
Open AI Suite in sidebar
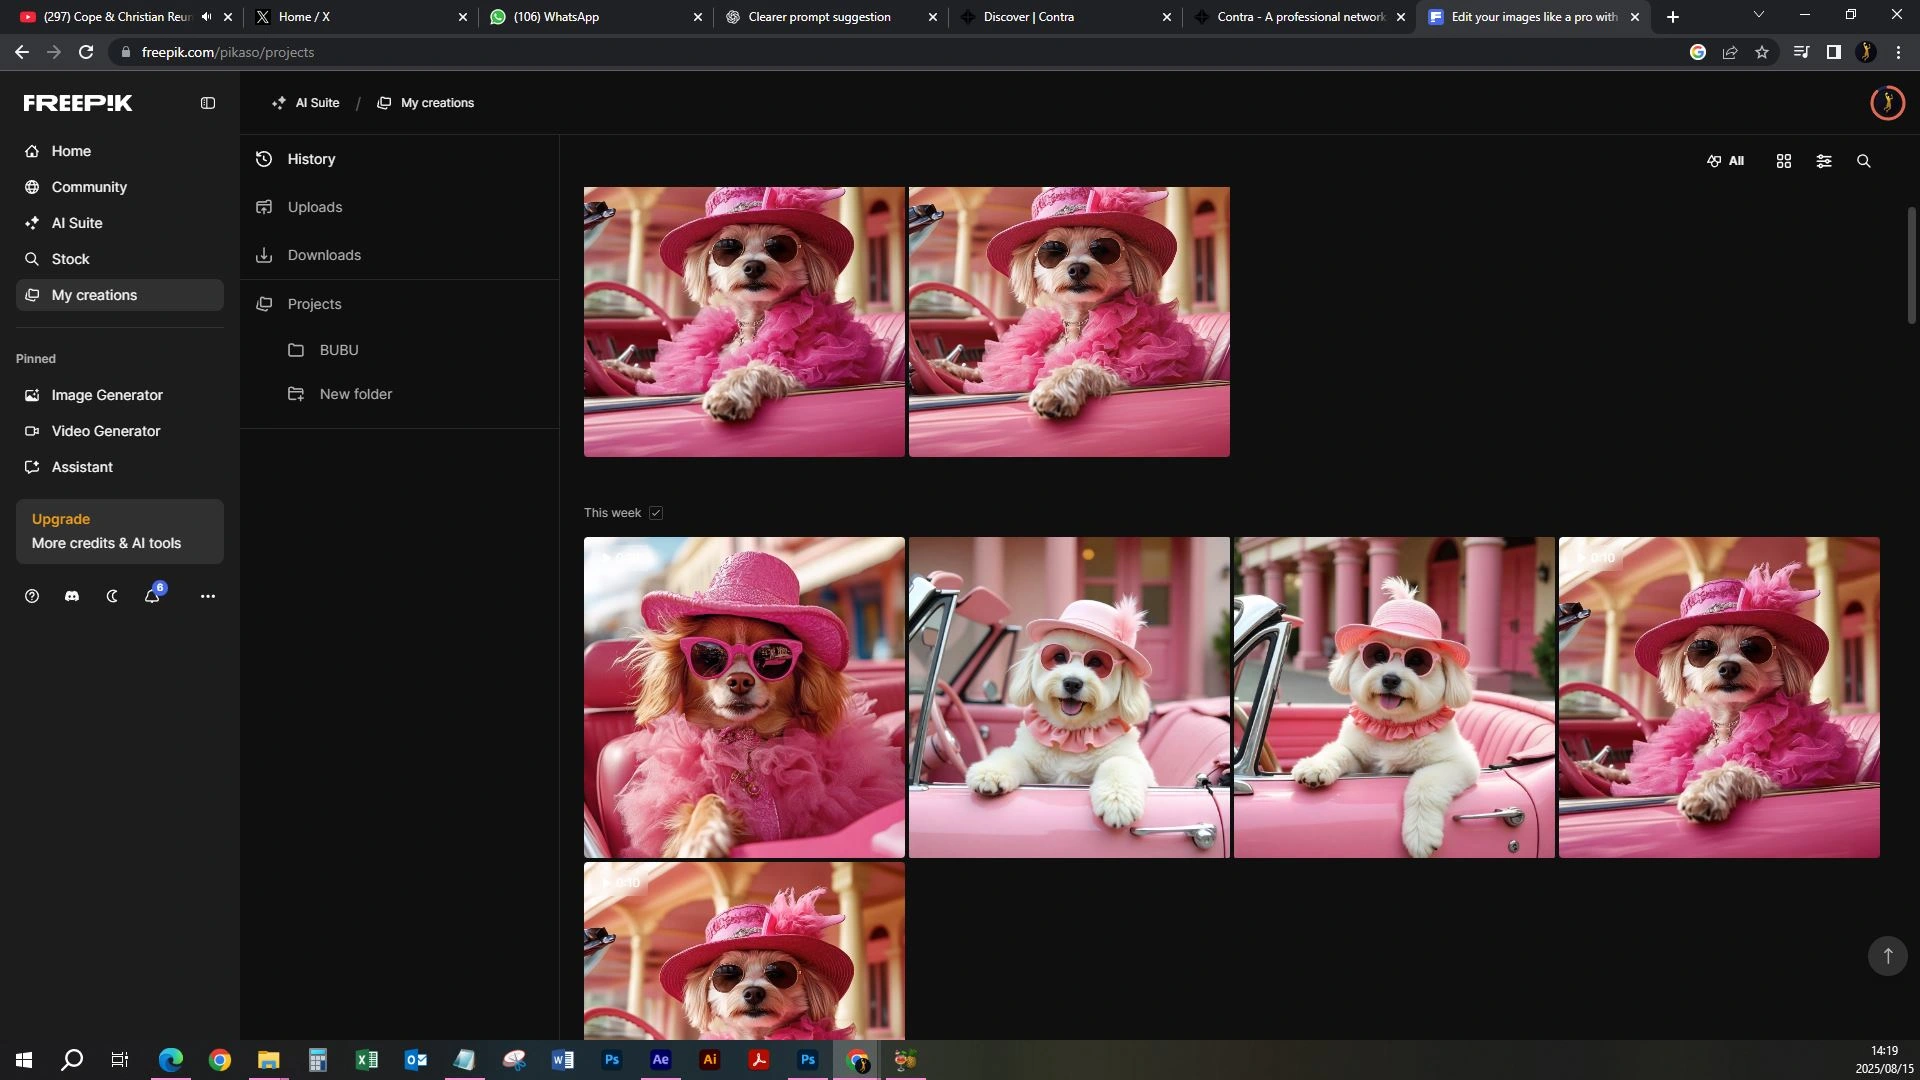click(x=120, y=223)
